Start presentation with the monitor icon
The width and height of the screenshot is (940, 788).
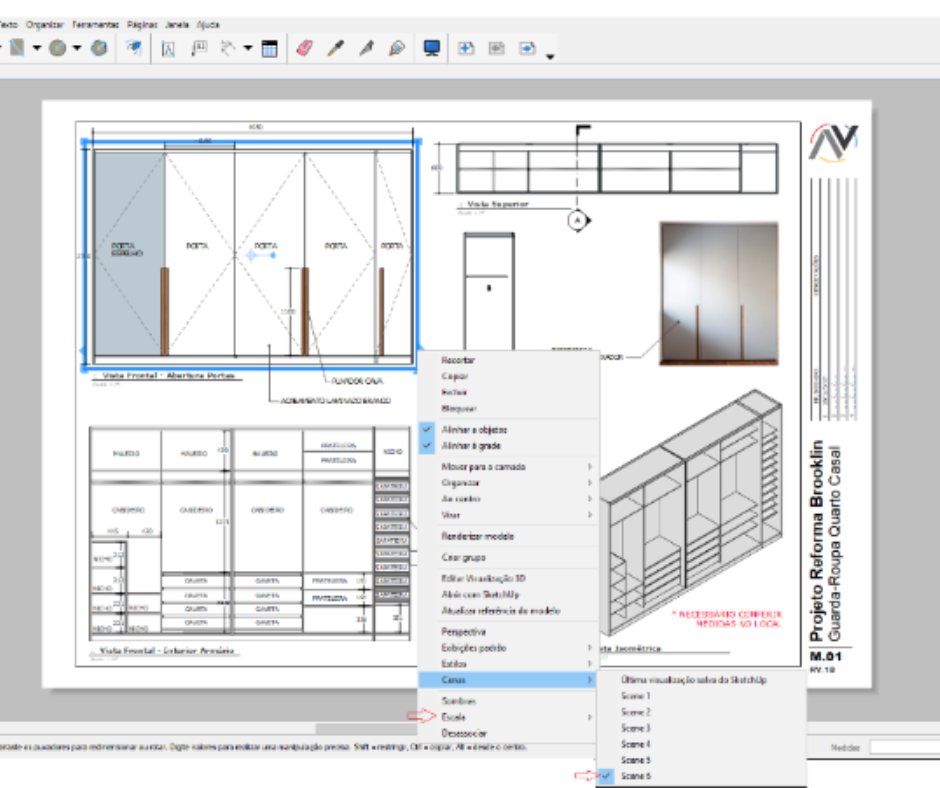coord(431,48)
